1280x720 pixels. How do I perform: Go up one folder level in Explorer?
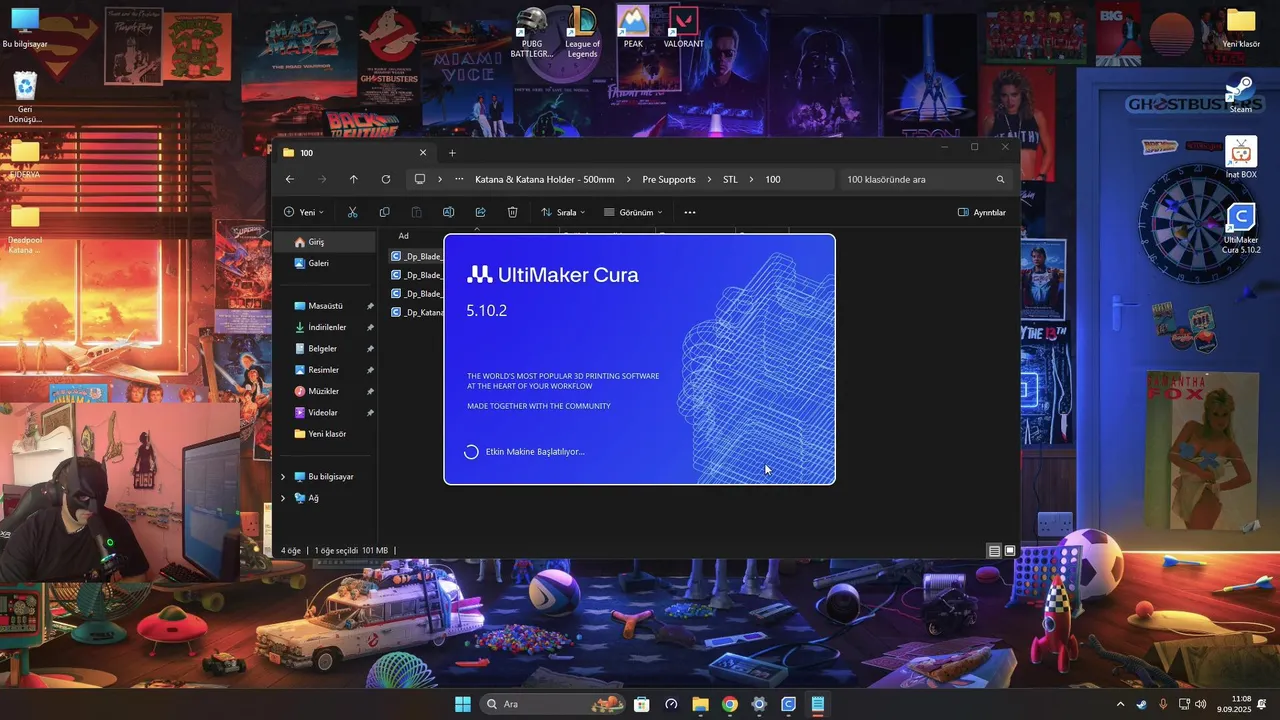click(x=353, y=179)
